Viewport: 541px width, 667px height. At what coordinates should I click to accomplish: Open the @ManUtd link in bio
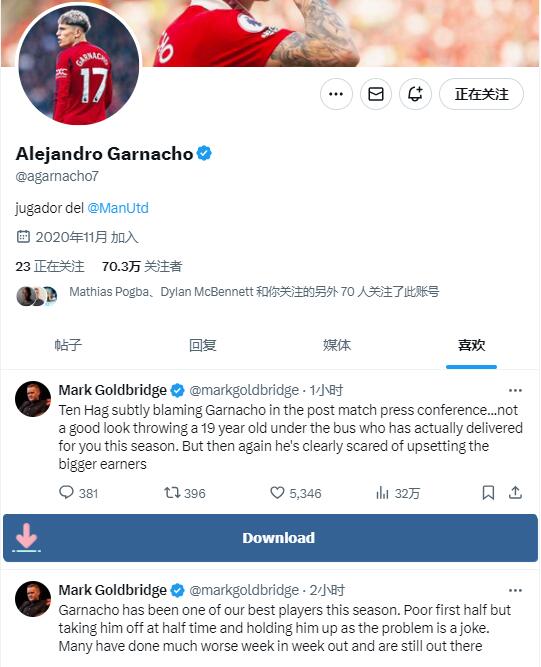118,208
